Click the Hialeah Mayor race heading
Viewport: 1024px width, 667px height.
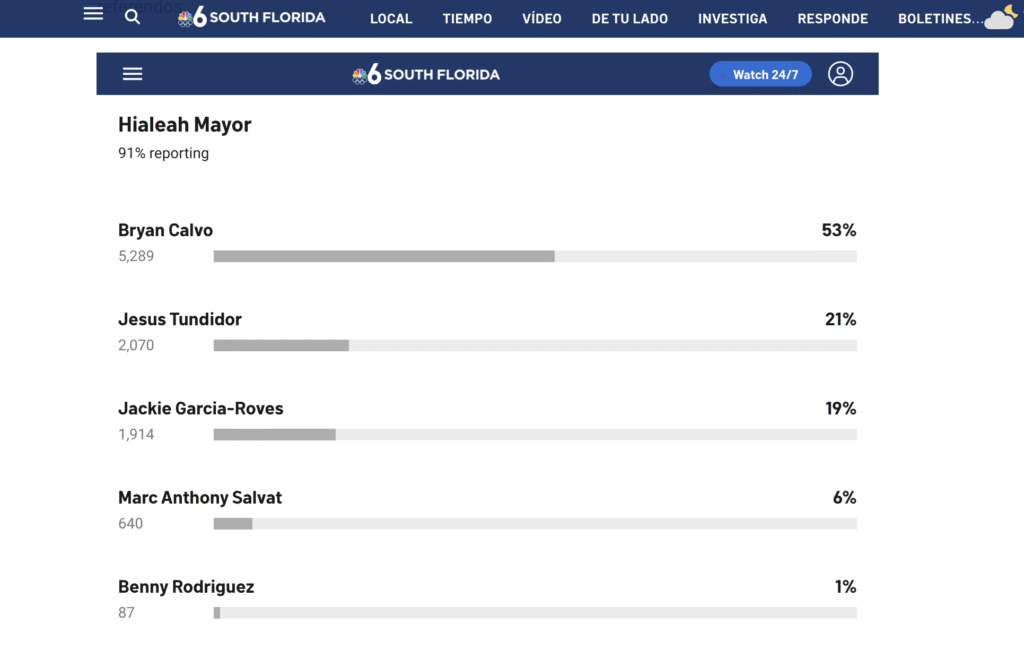coord(184,125)
